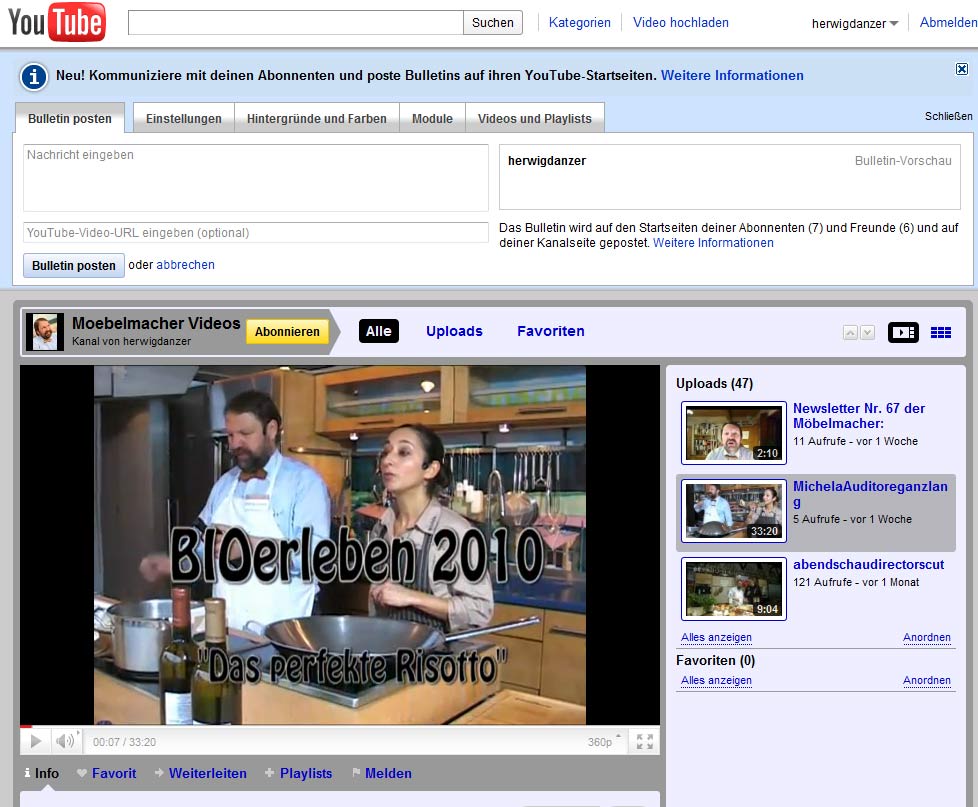Image resolution: width=978 pixels, height=807 pixels.
Task: Click the YouTube-Video-URL input field
Action: 256,233
